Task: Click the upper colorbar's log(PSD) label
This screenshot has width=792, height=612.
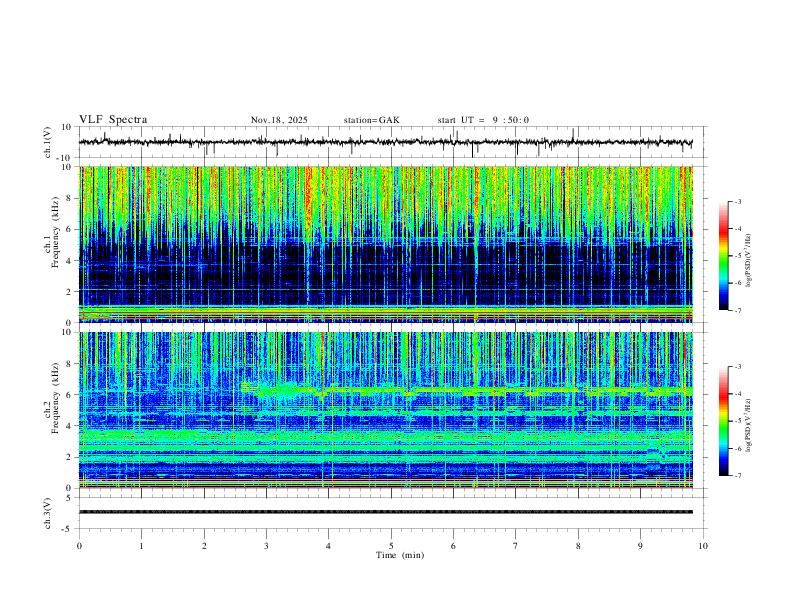Action: [x=748, y=261]
